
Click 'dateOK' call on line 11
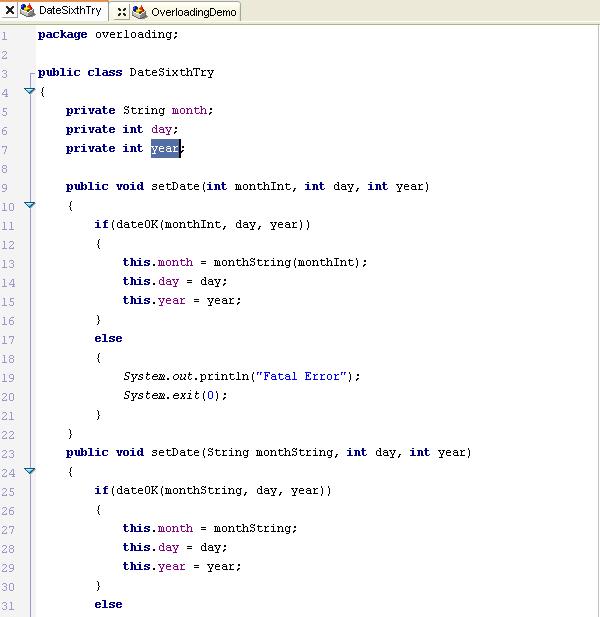(137, 224)
